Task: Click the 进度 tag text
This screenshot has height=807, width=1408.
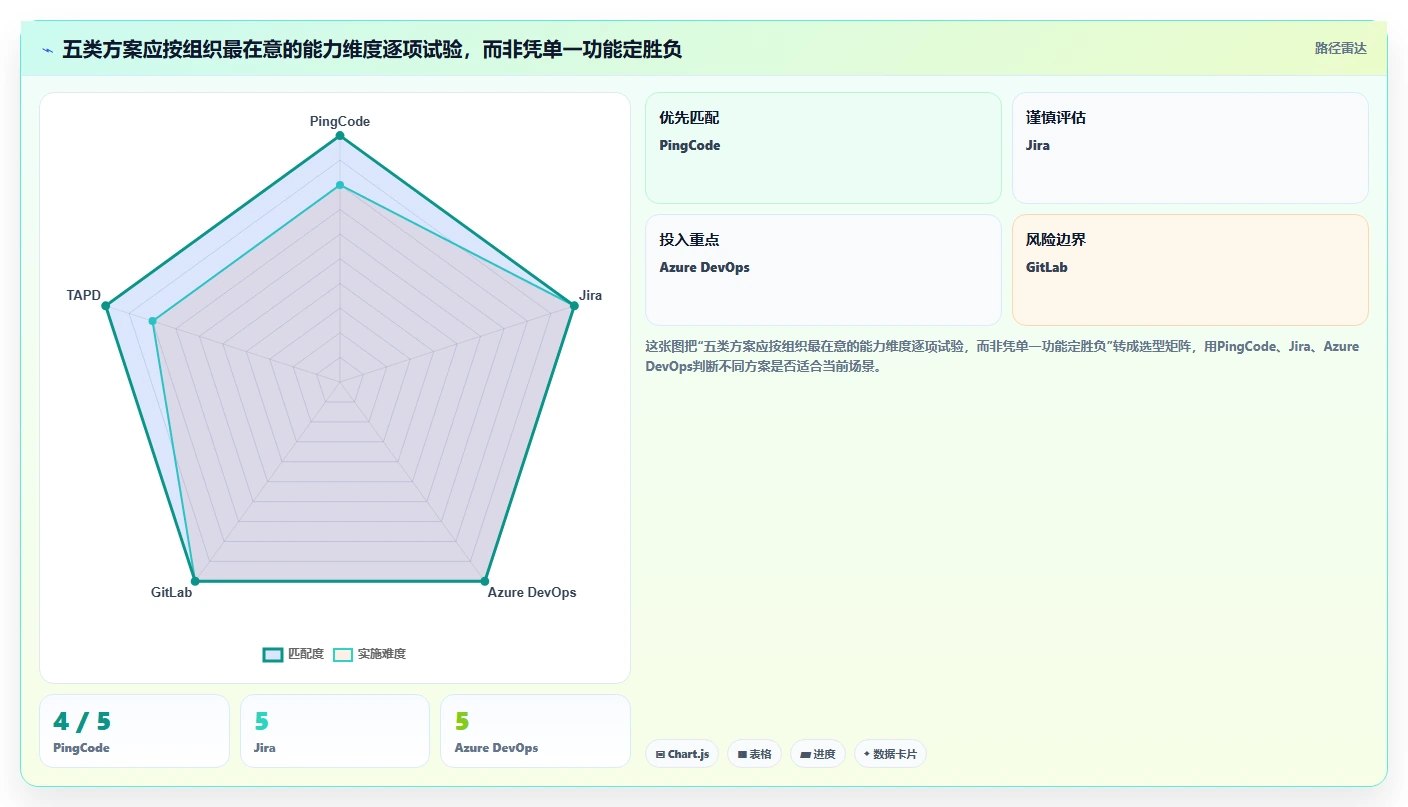Action: pos(824,754)
